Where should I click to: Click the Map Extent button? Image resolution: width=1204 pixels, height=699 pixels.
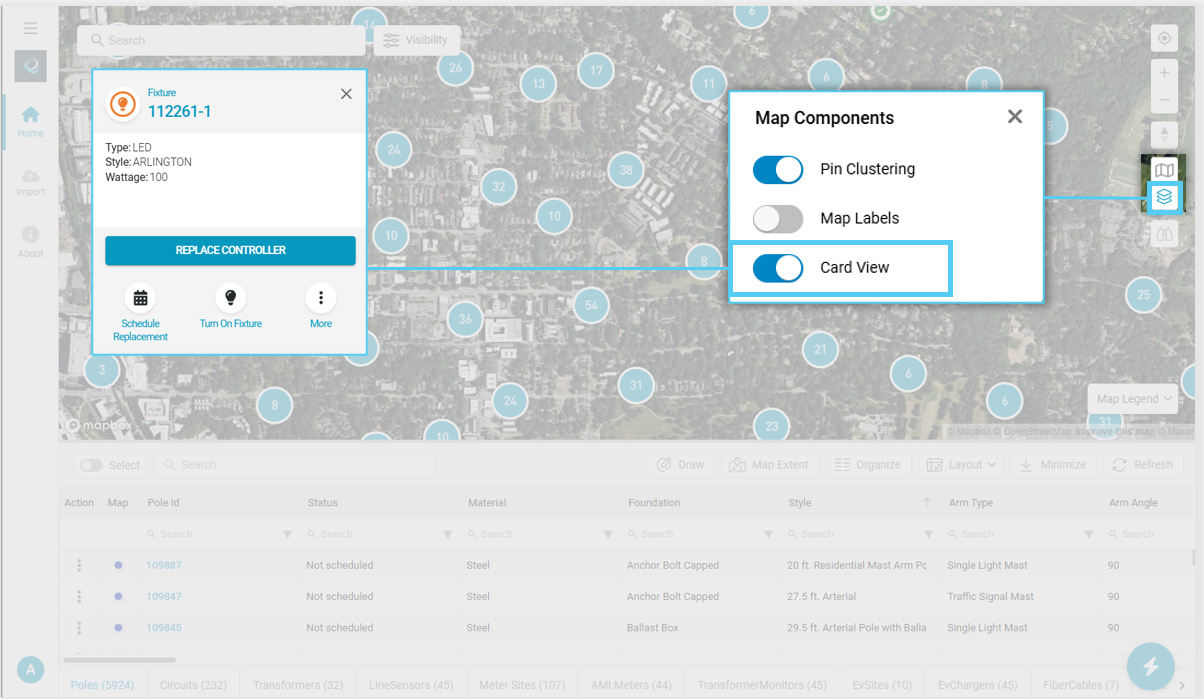click(769, 465)
